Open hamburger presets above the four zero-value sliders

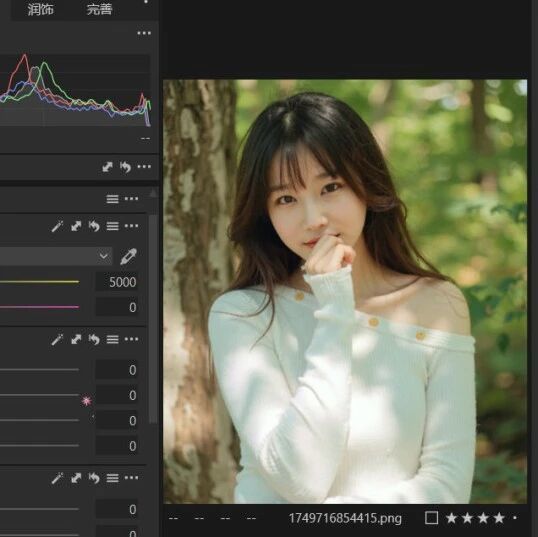click(x=113, y=340)
